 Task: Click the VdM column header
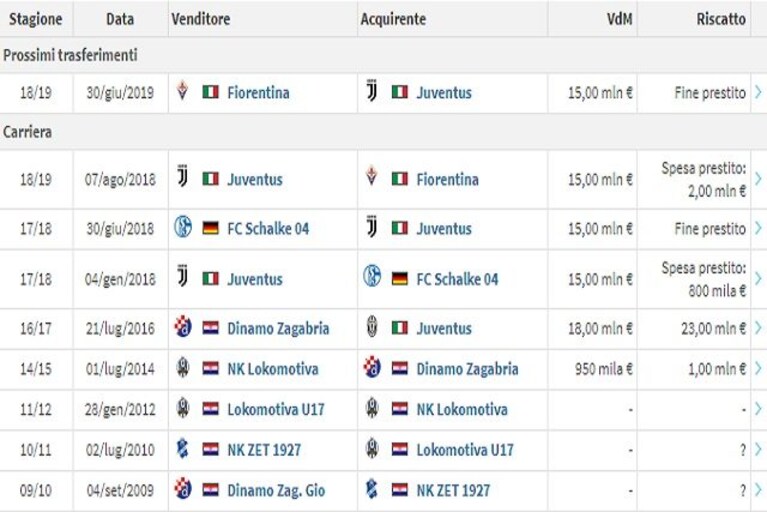(x=619, y=19)
